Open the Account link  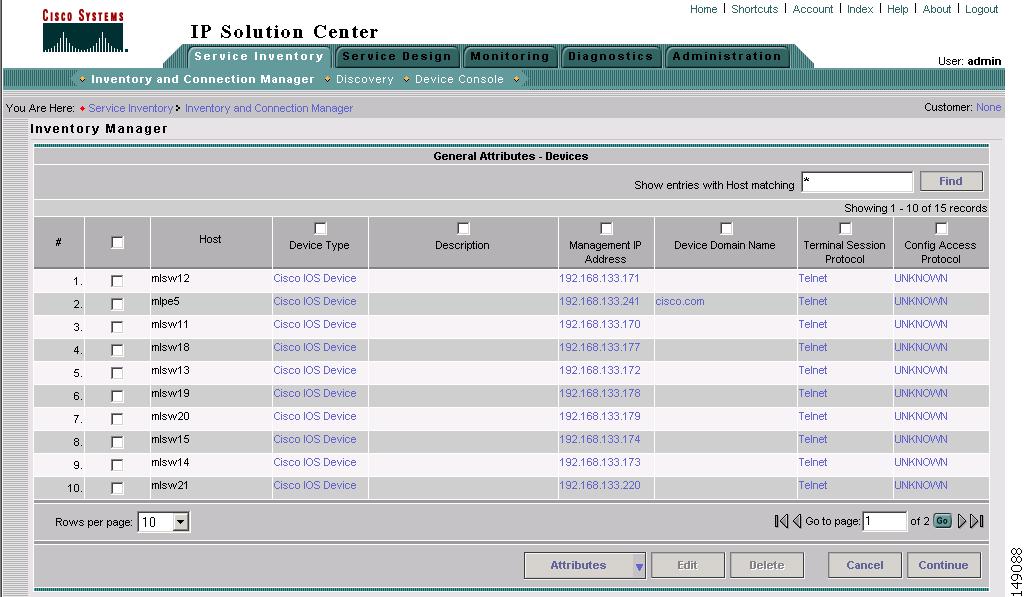812,9
